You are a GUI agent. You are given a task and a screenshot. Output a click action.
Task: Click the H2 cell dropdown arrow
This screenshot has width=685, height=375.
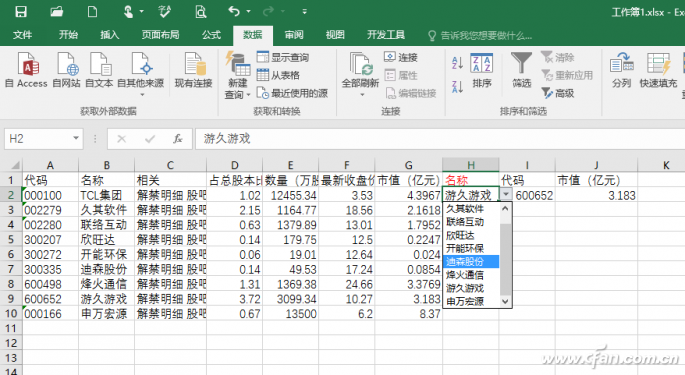point(505,194)
